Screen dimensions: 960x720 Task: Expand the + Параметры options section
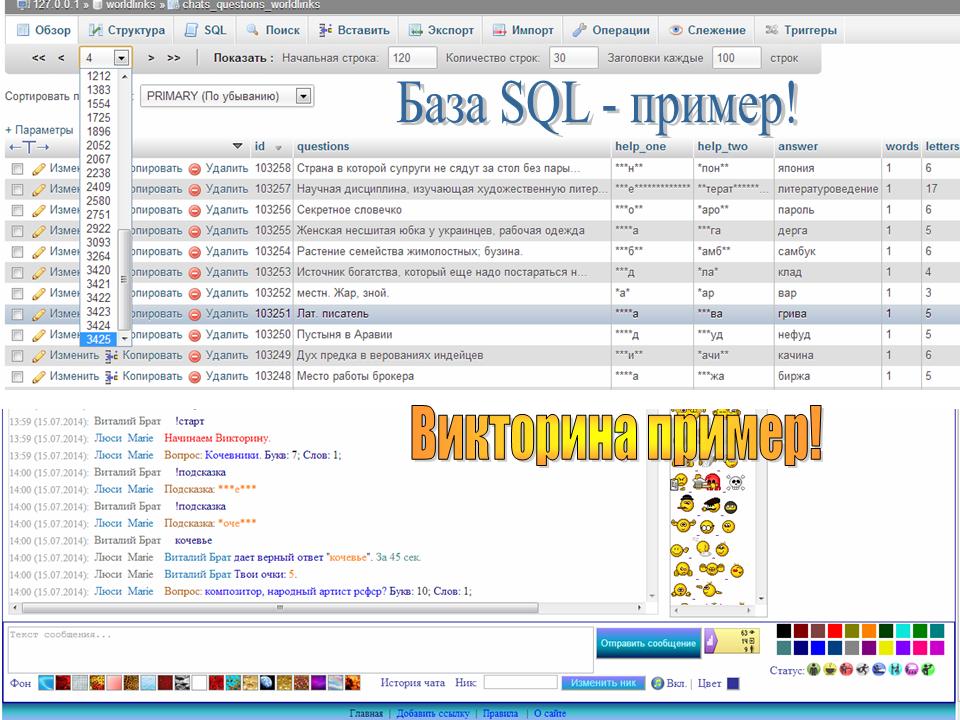pos(39,130)
